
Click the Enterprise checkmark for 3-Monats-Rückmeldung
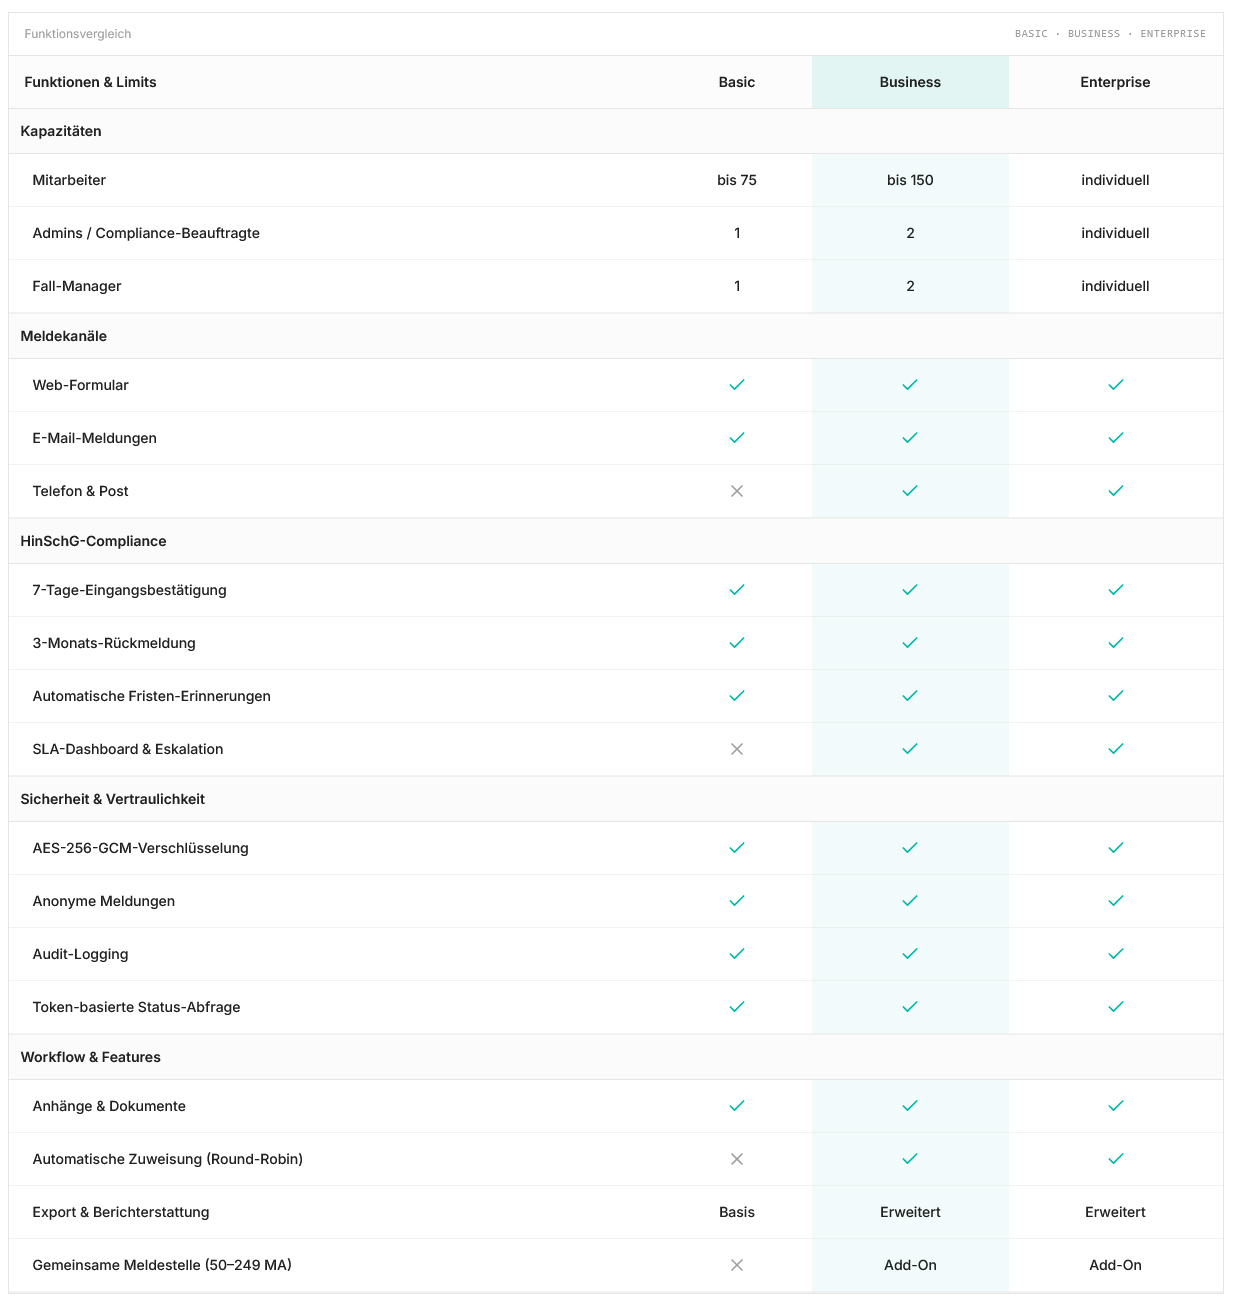tap(1116, 643)
